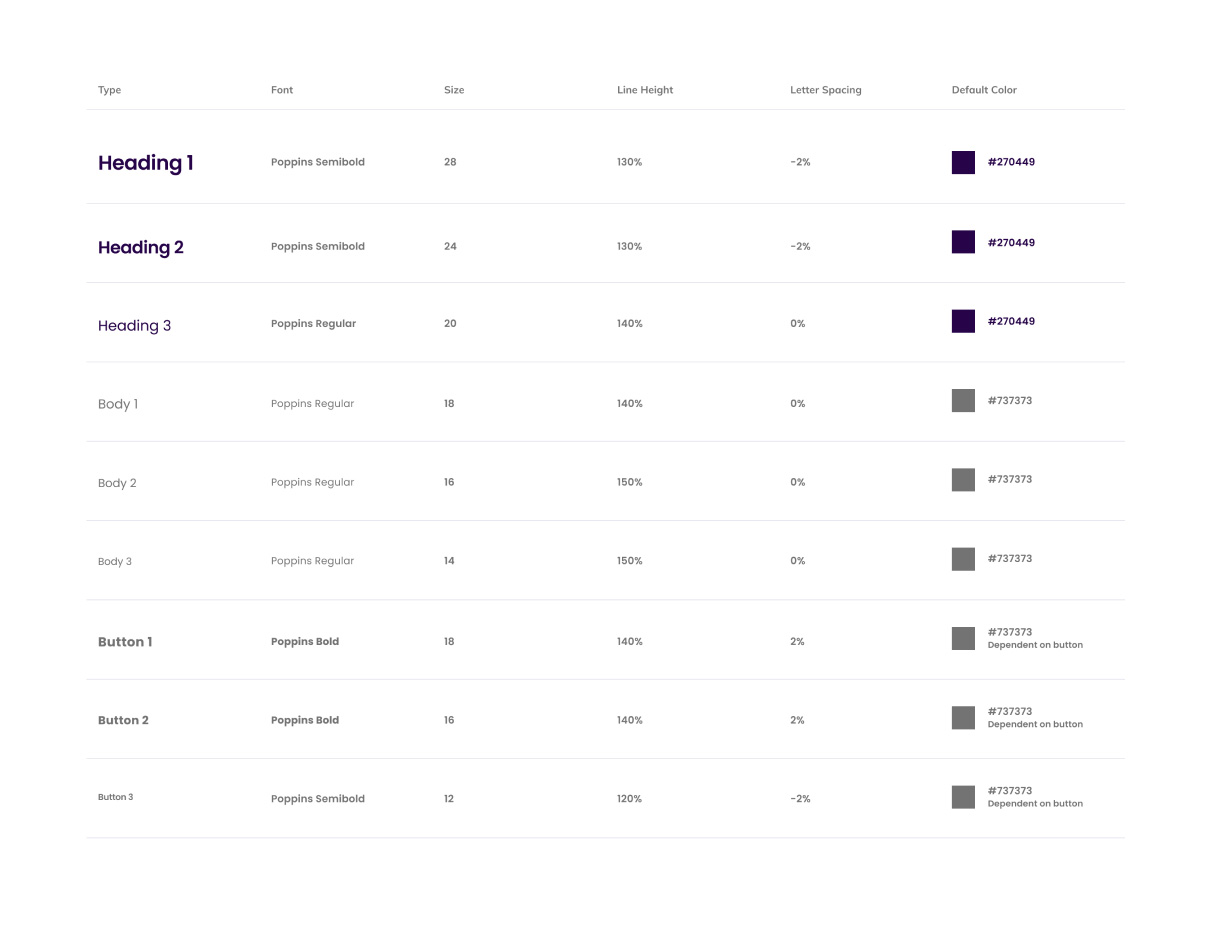Select "Poppins Regular" in the Body 1 row
This screenshot has width=1205, height=946.
click(x=313, y=404)
